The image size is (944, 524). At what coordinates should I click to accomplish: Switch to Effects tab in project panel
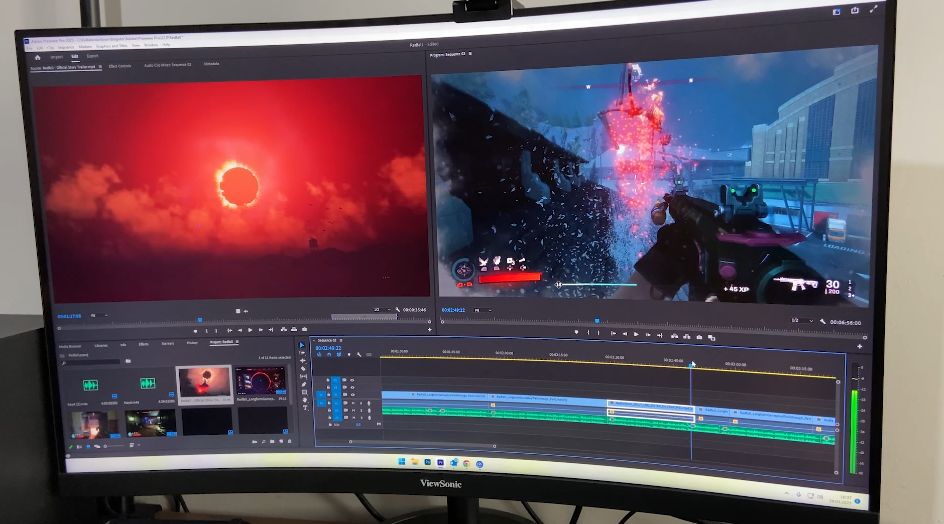click(x=143, y=344)
